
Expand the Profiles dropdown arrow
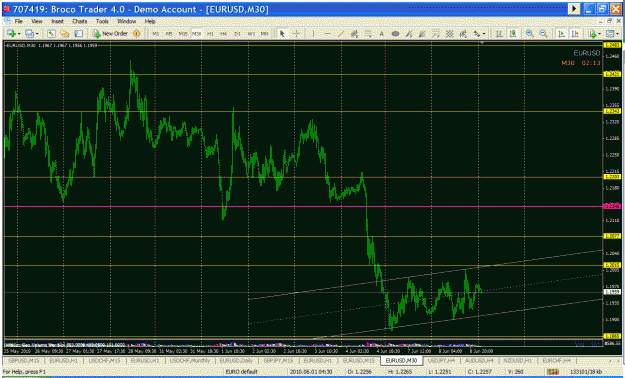click(x=37, y=34)
